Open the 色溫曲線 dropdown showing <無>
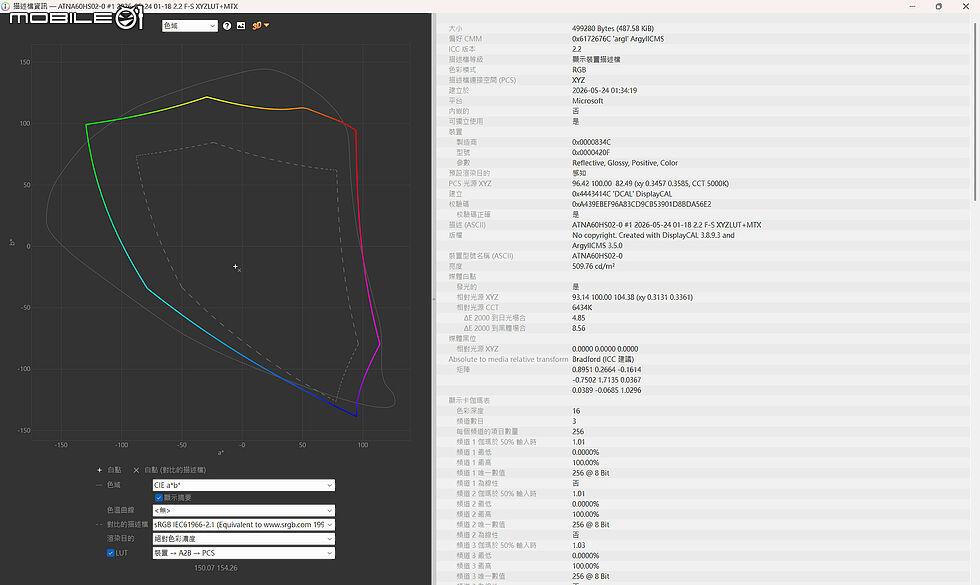The height and width of the screenshot is (585, 980). 244,511
